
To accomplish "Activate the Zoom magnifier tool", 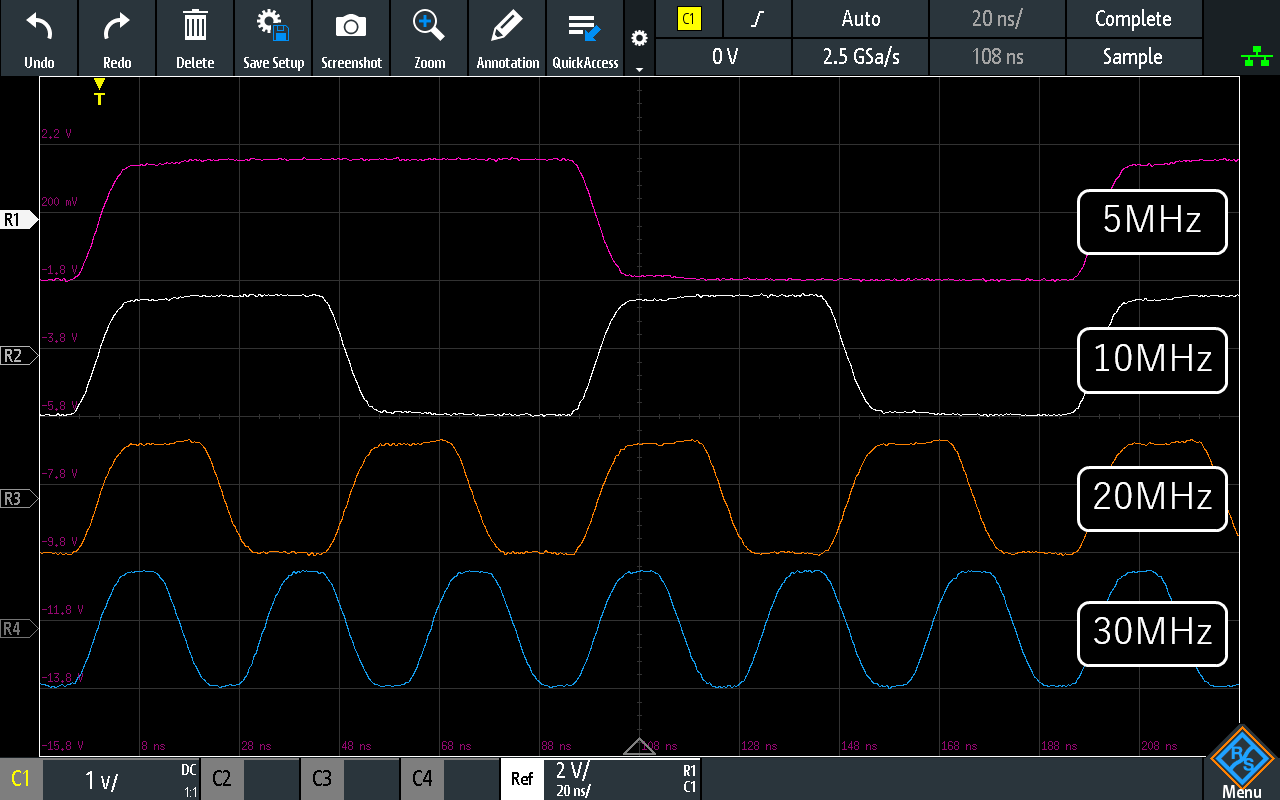I will pos(429,38).
